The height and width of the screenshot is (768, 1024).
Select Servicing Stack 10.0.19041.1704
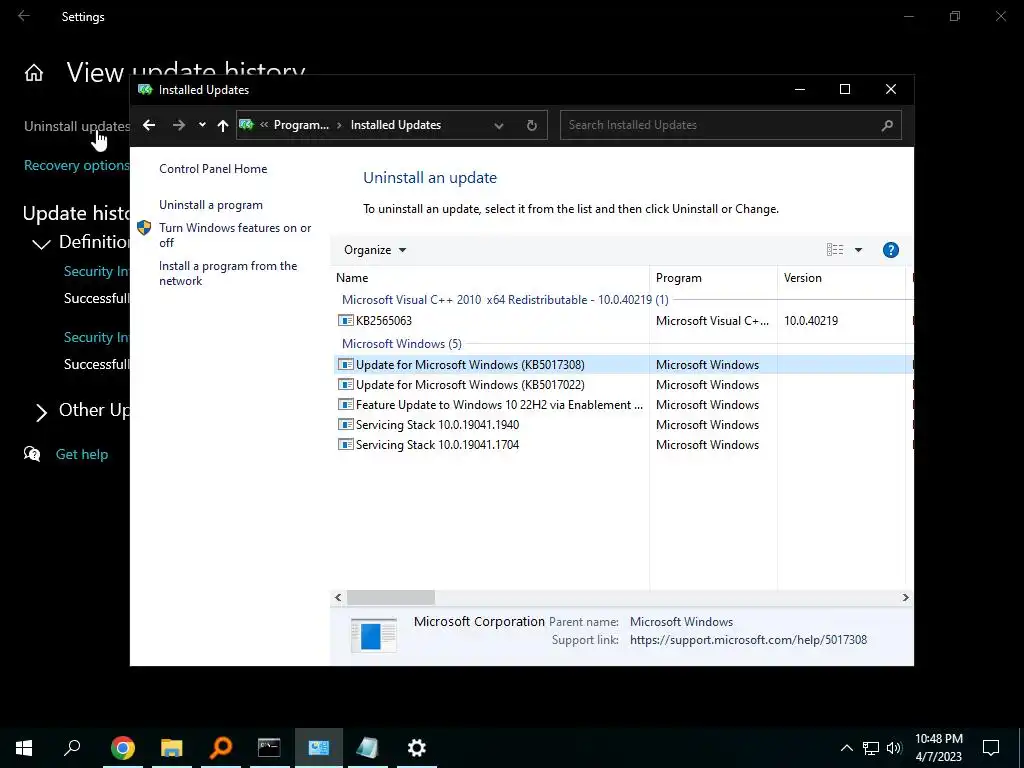[438, 445]
